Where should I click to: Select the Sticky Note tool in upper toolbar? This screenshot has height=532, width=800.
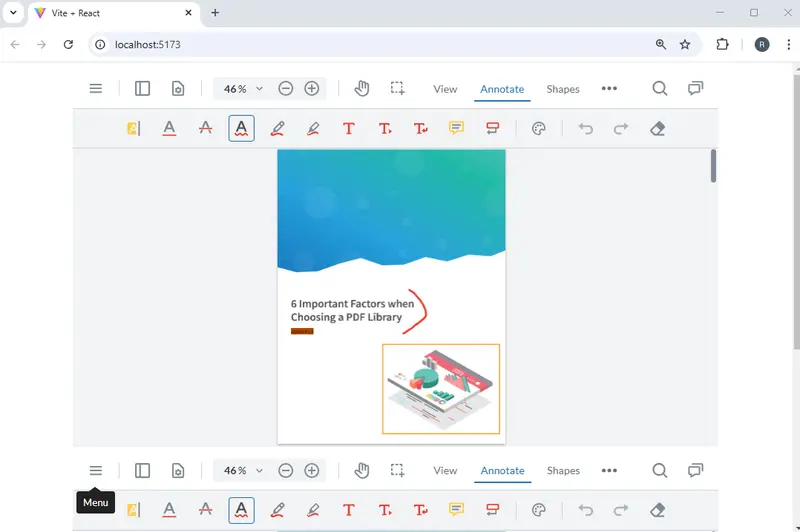pos(457,129)
